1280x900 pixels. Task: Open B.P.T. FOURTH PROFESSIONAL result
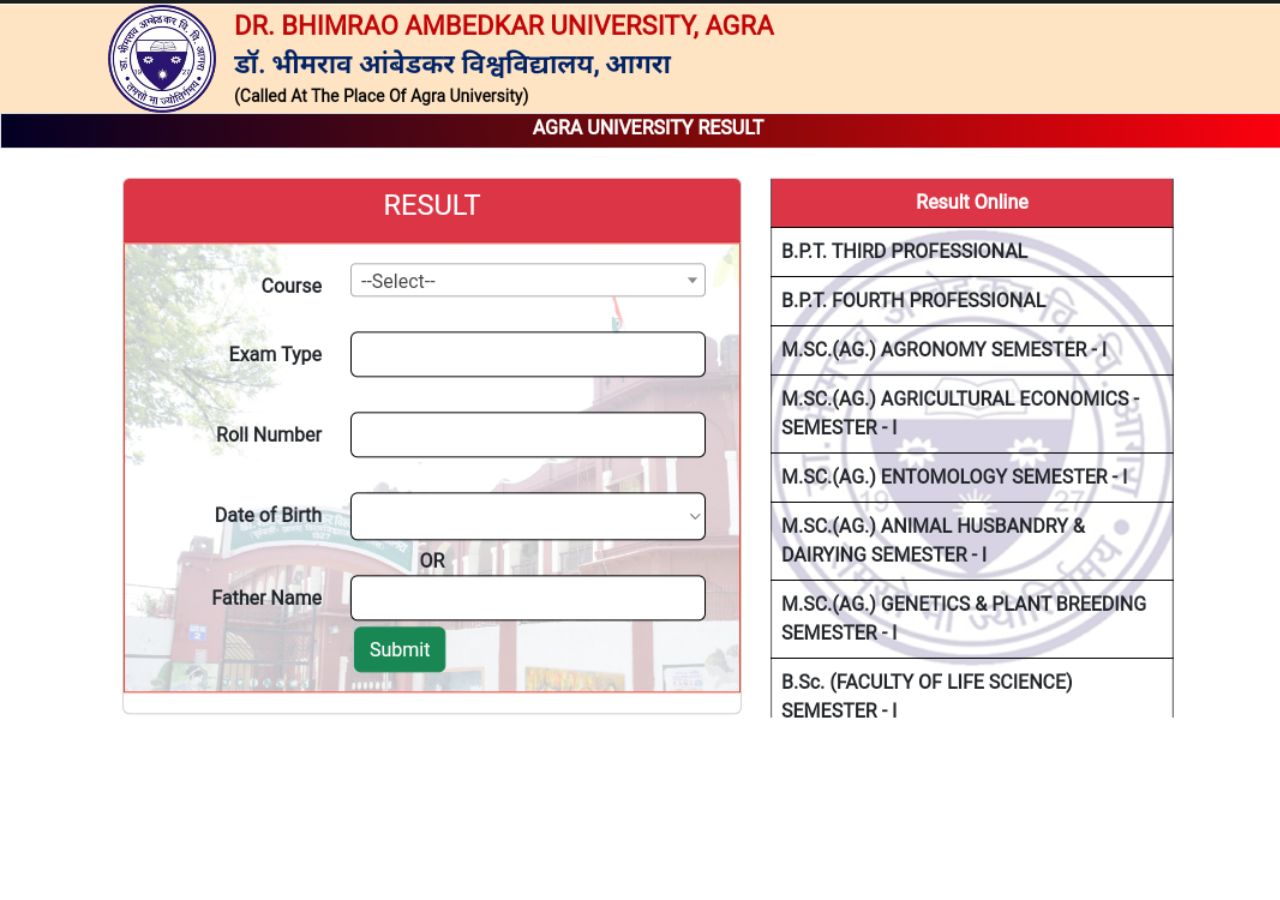pyautogui.click(x=972, y=301)
